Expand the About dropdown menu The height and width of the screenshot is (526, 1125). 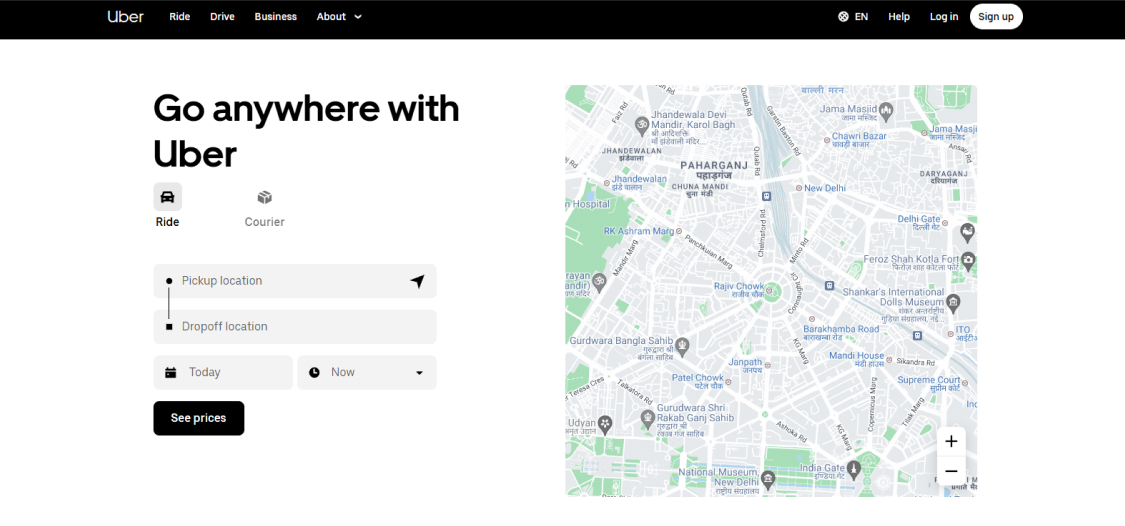[x=339, y=17]
